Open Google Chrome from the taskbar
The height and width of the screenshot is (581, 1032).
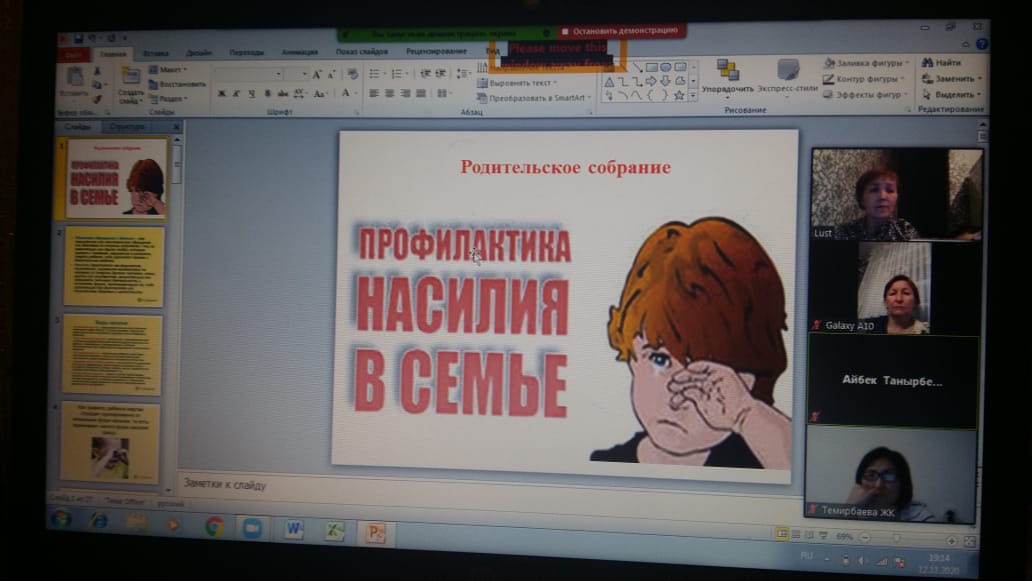pos(214,526)
